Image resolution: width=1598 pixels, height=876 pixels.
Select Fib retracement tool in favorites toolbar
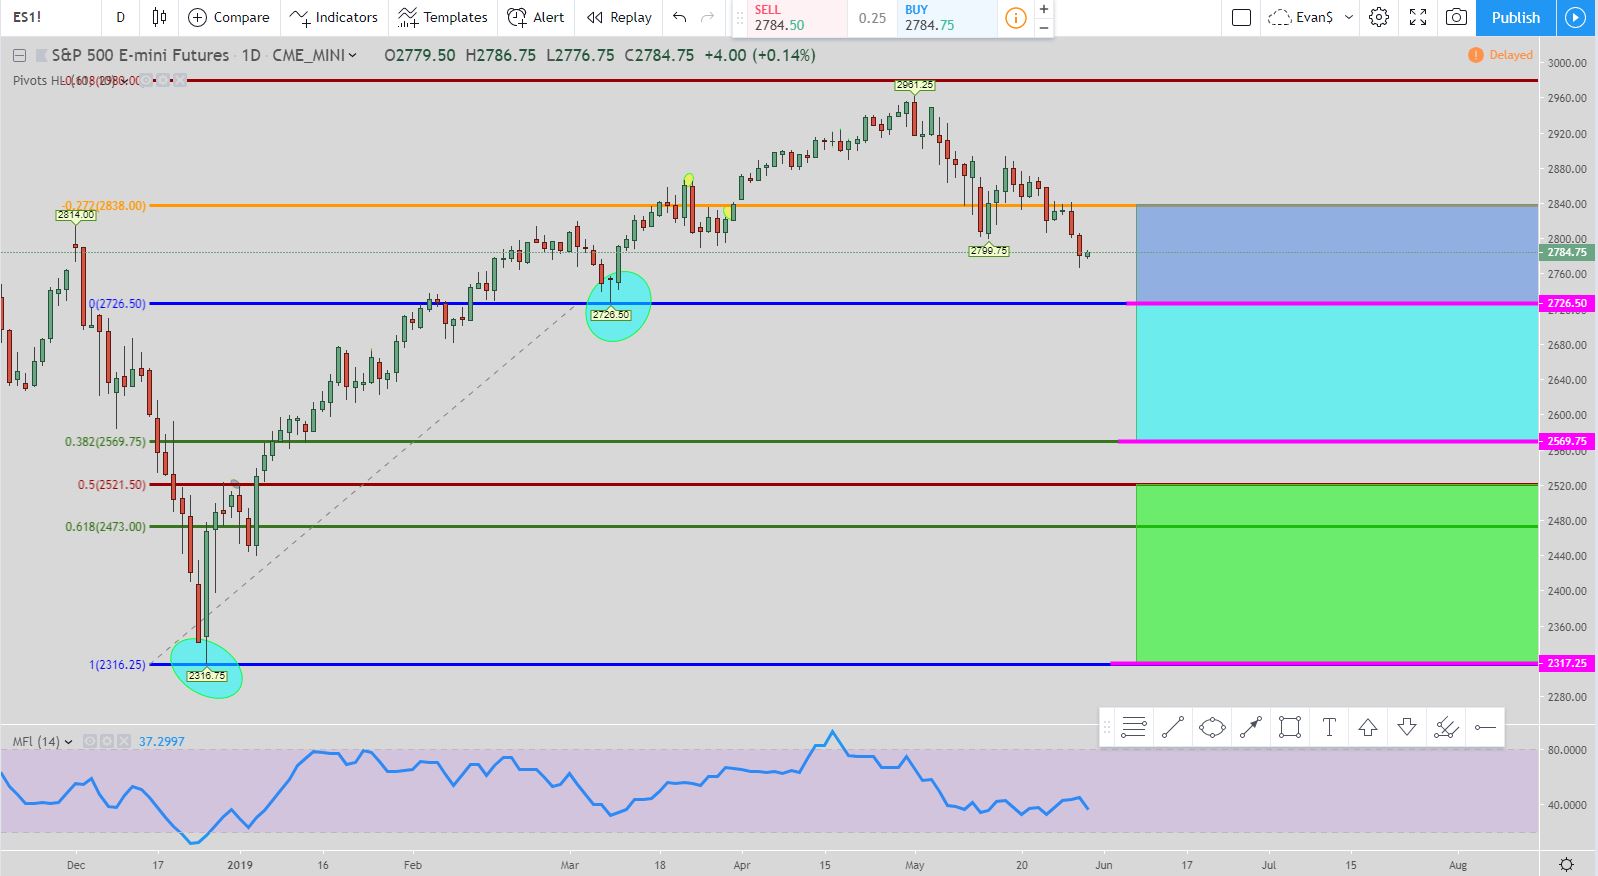pos(1133,727)
